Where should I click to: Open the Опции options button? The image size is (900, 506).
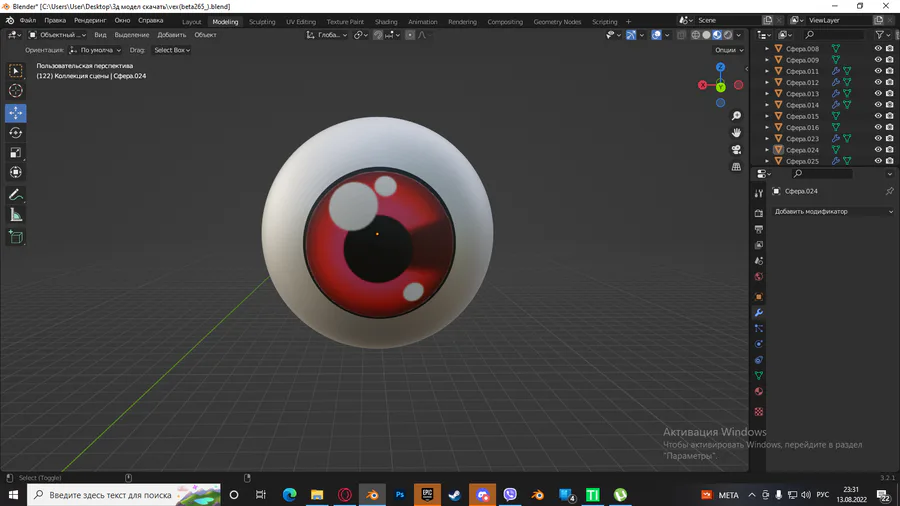click(729, 50)
